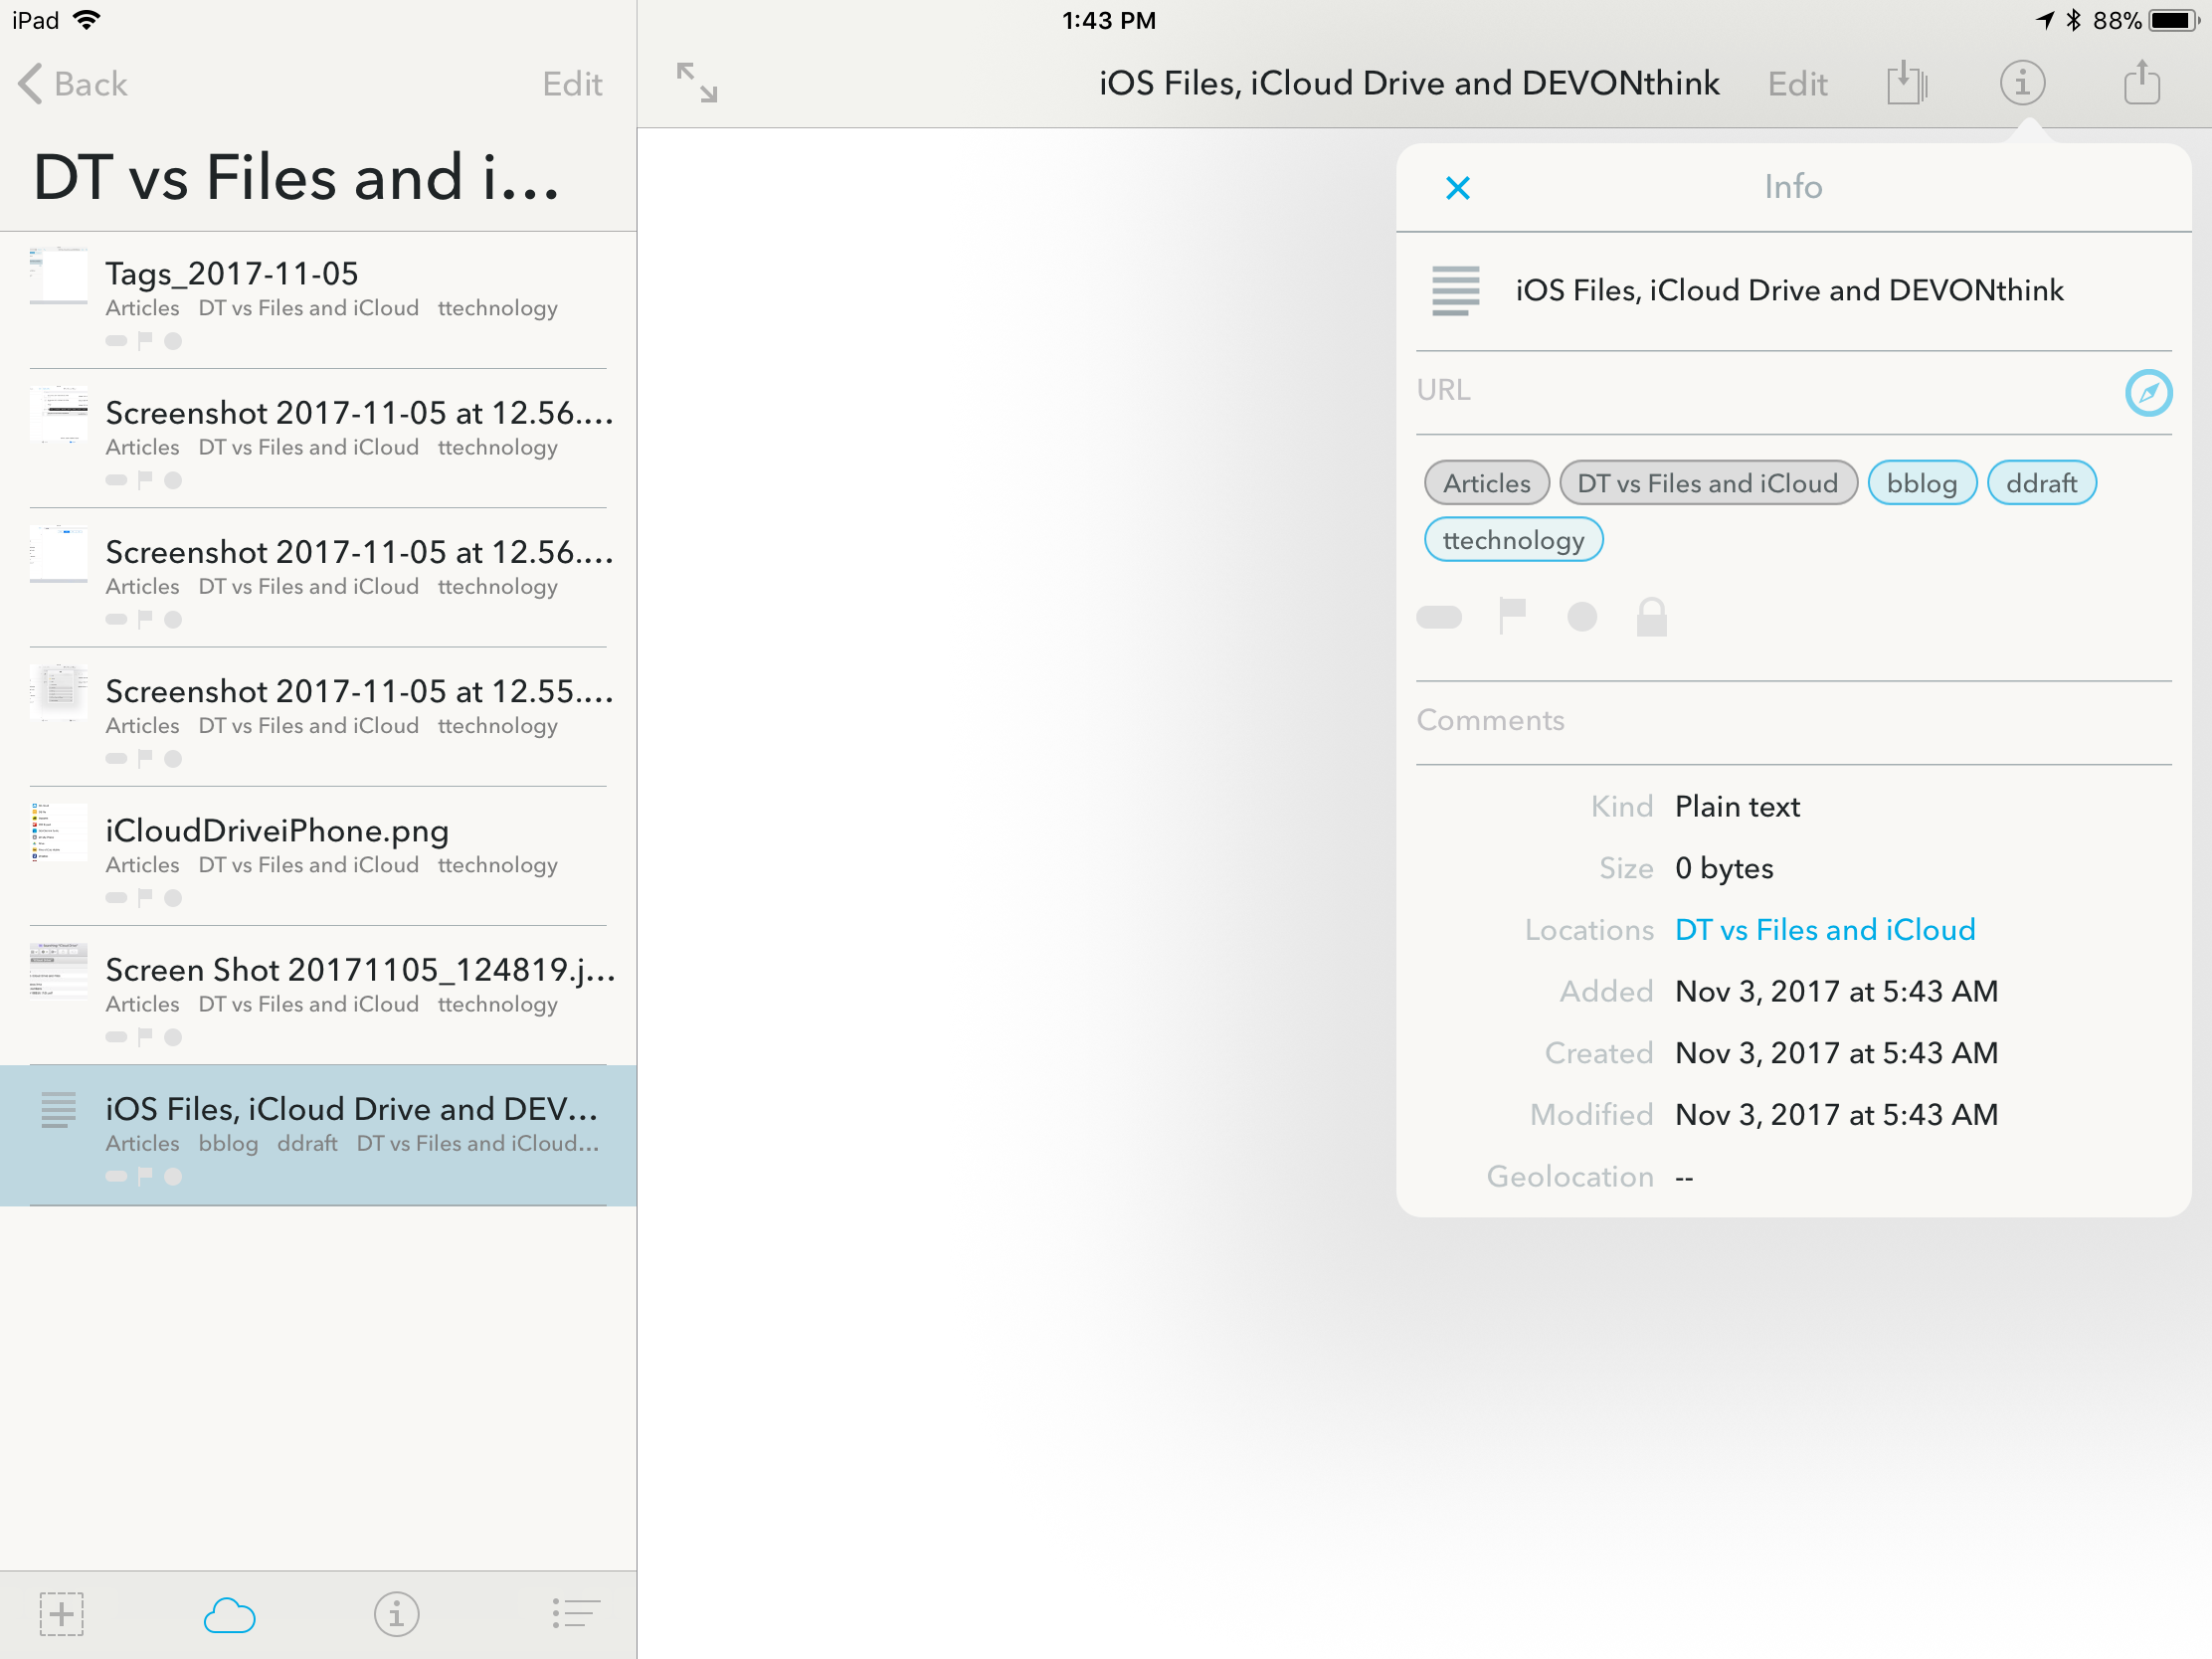2212x1659 pixels.
Task: Tap the Kind value Plain text
Action: point(1737,807)
